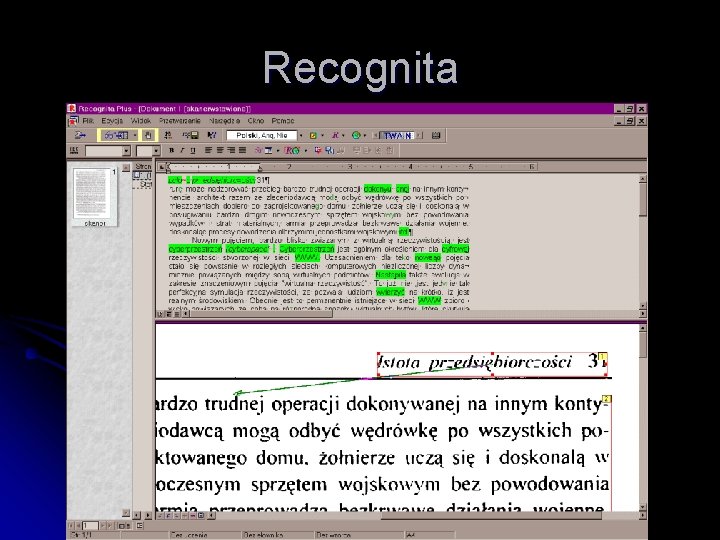Click the ruler/units icon on formatting bar

click(74, 150)
